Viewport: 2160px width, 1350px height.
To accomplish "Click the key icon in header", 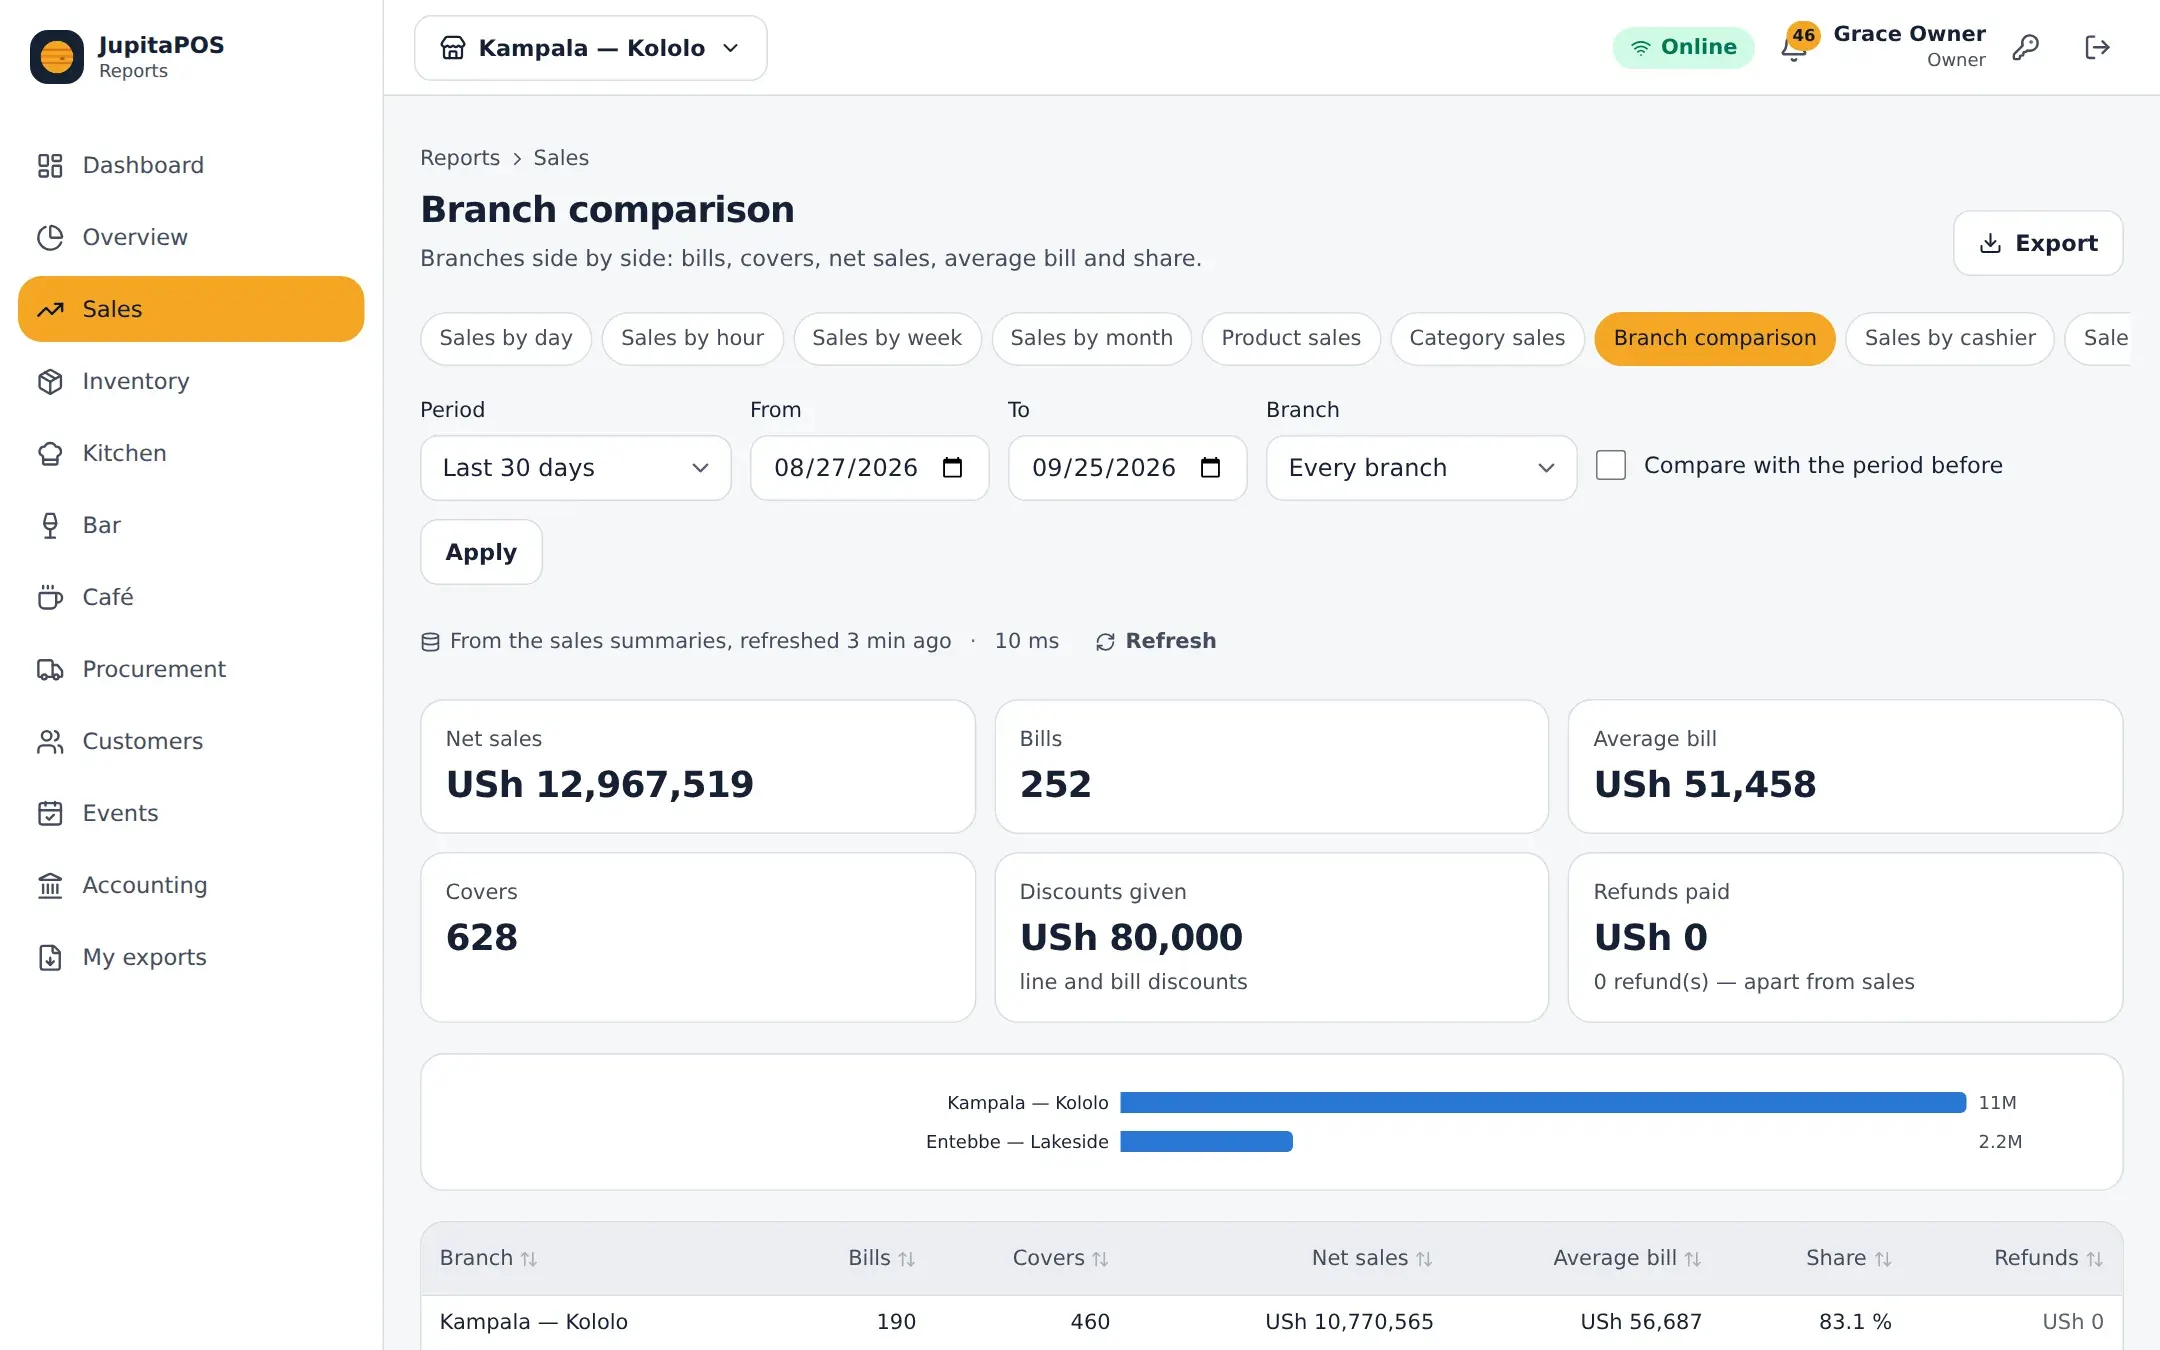I will click(2026, 47).
